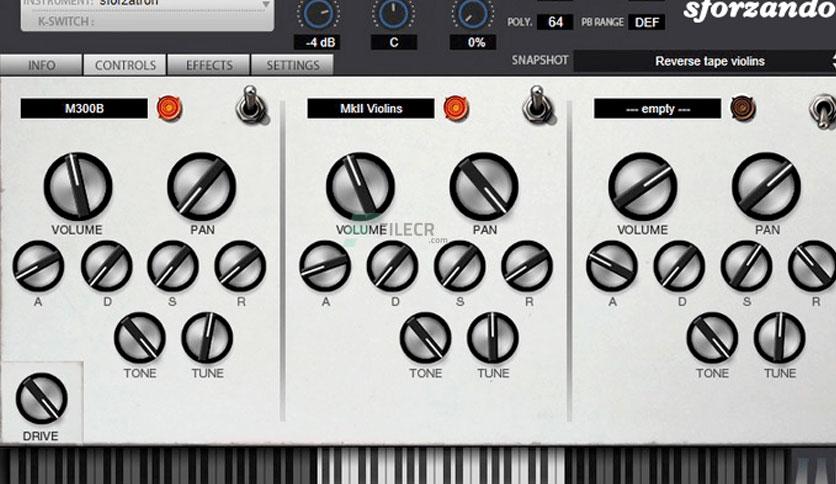Click the empty slot PAN knob
Viewport: 836px width, 484px height.
point(766,187)
